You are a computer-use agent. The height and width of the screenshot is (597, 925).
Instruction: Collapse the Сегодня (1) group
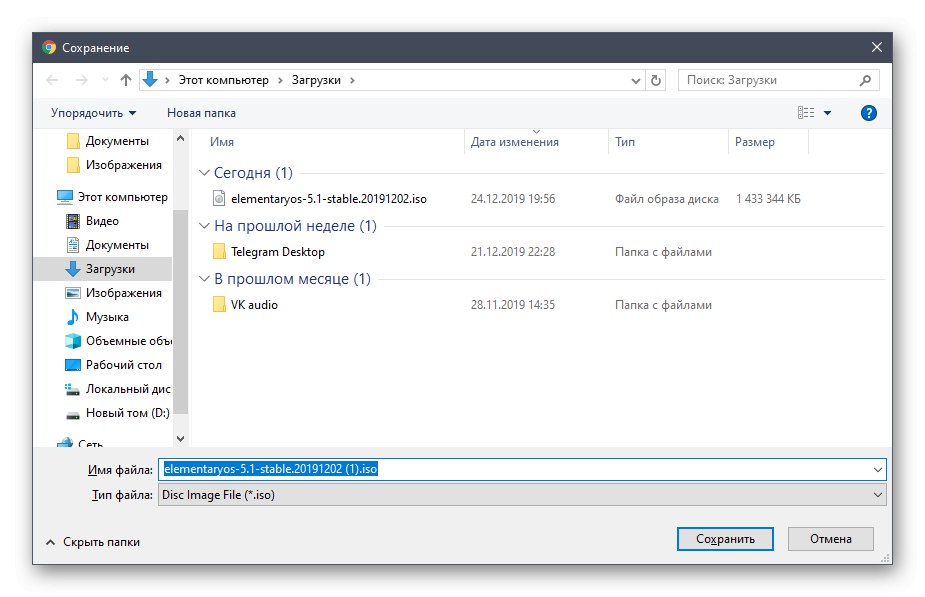tap(204, 173)
